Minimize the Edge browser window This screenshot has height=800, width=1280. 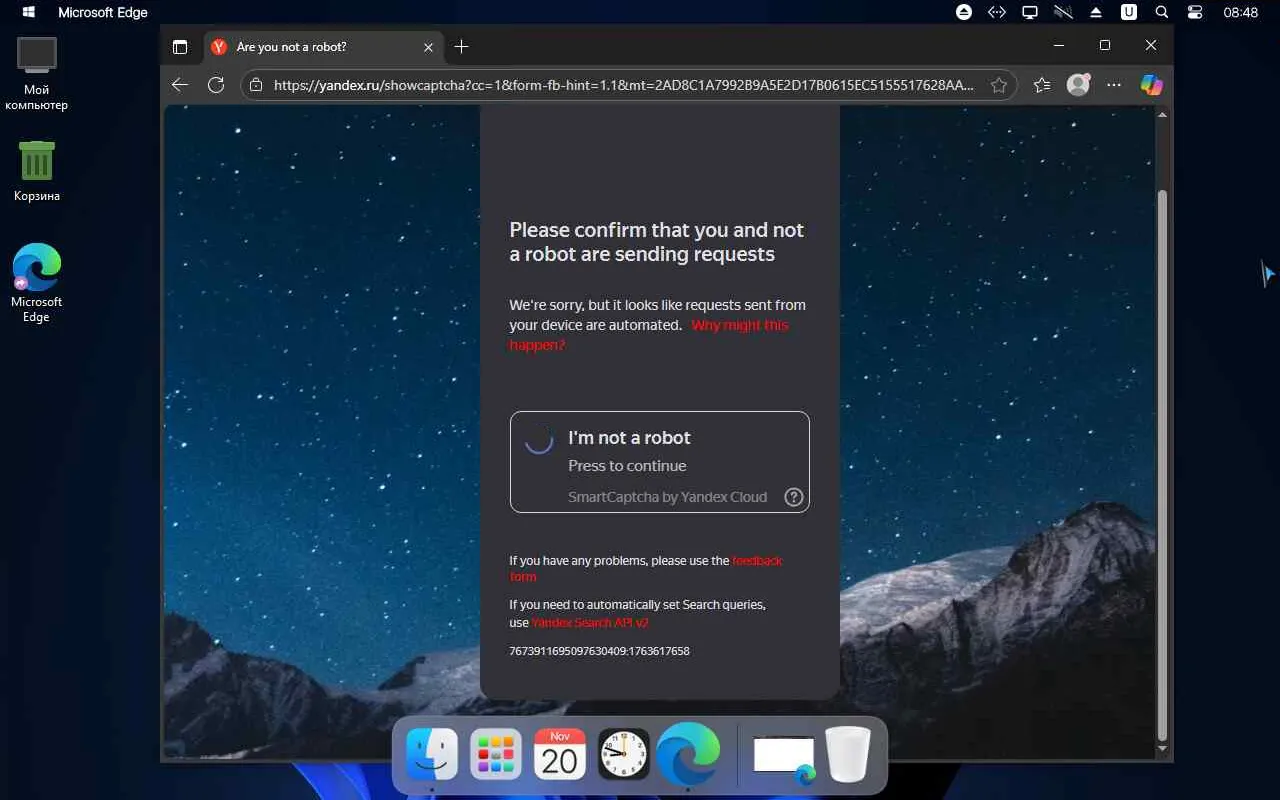1059,45
